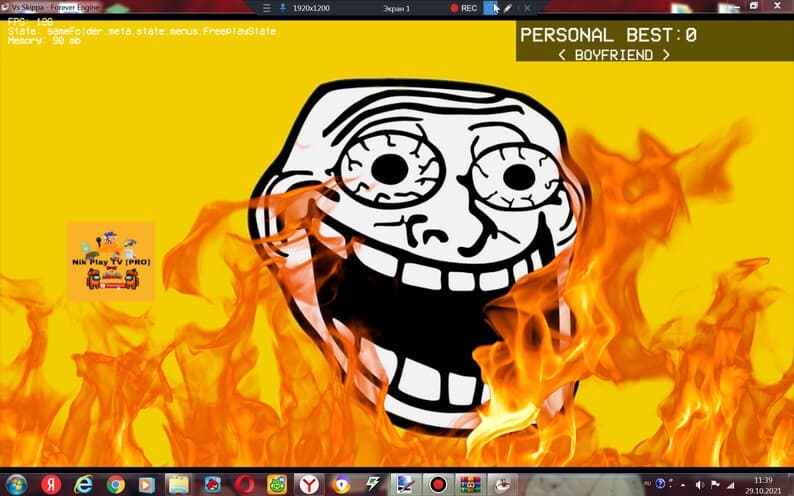This screenshot has width=794, height=496.
Task: Launch Google Chrome from the taskbar
Action: (x=115, y=485)
